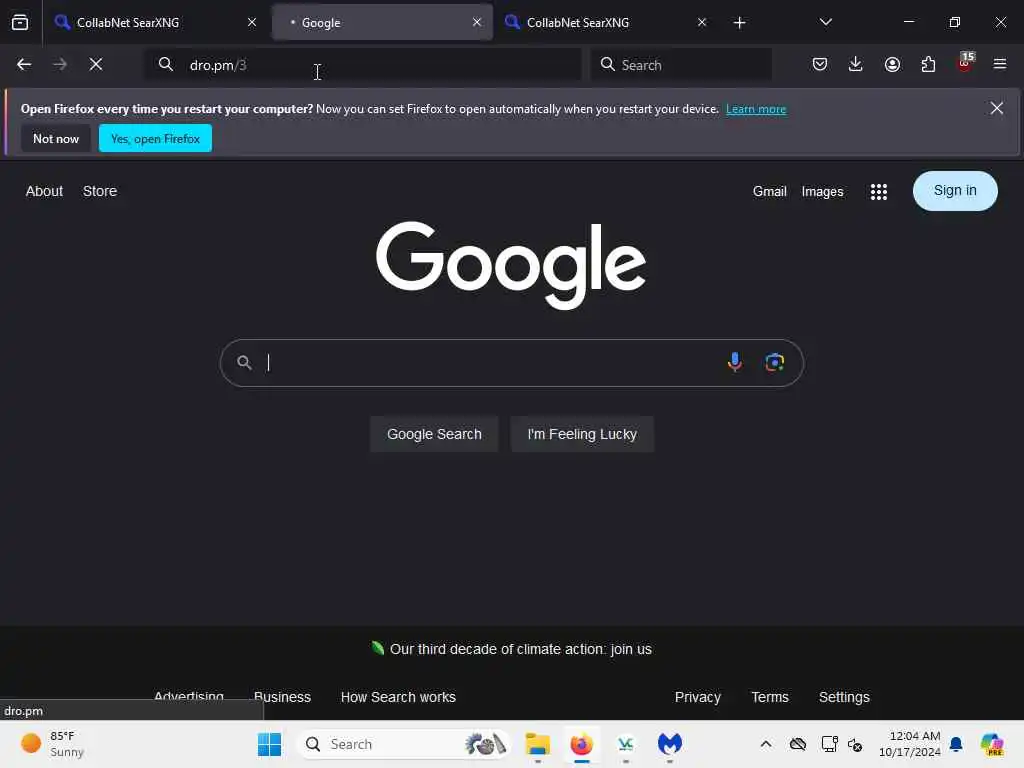Screen dimensions: 1024x768
Task: Save page to Pocket
Action: (x=820, y=64)
